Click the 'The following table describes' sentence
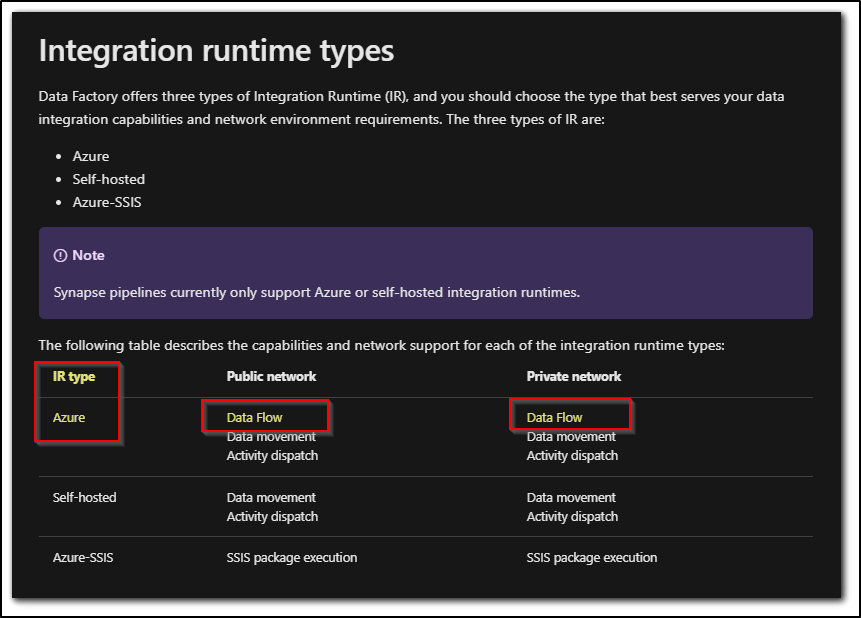The height and width of the screenshot is (618, 861). click(x=382, y=346)
